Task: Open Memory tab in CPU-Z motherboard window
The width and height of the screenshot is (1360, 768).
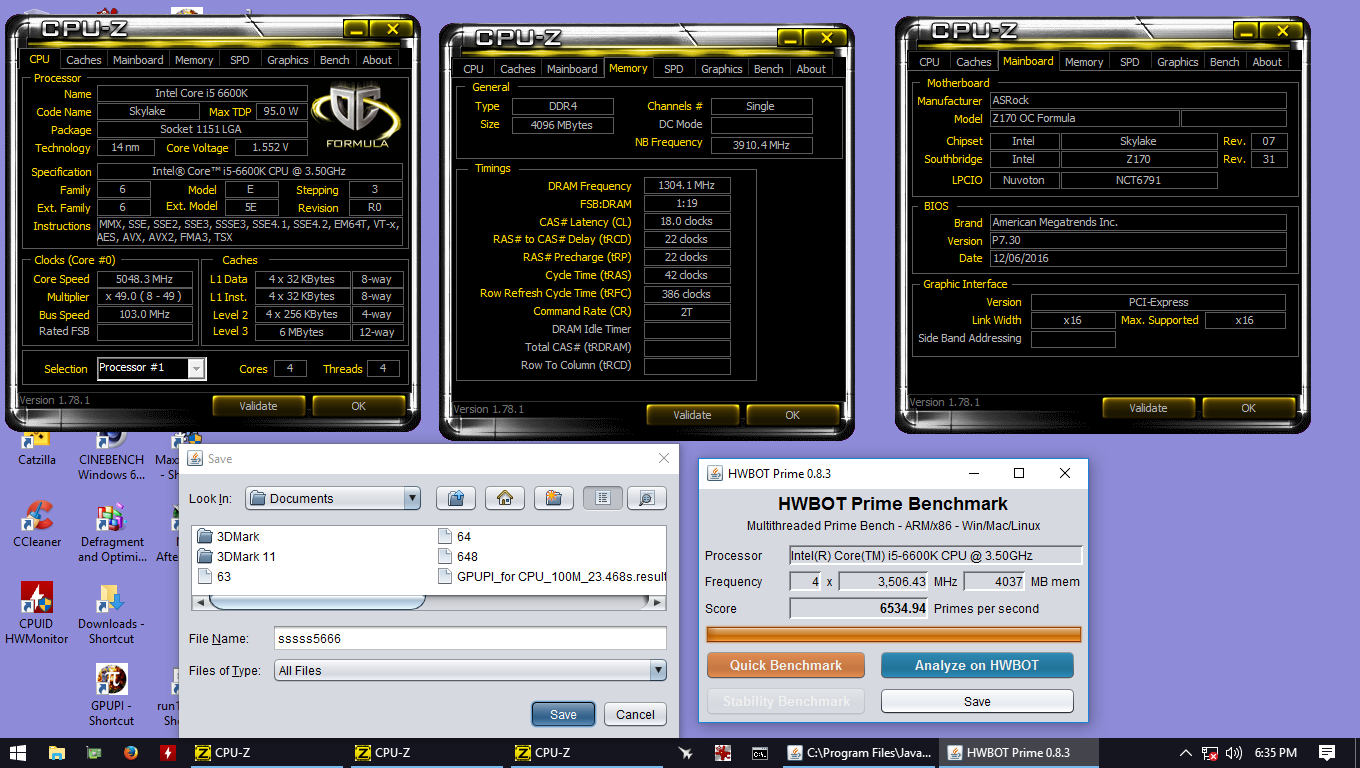Action: coord(1084,62)
